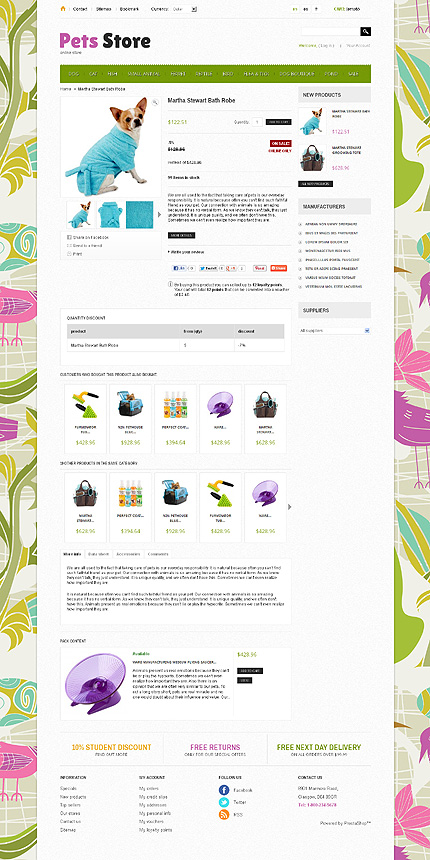
Task: Open the Dog category in green menu
Action: coord(73,73)
